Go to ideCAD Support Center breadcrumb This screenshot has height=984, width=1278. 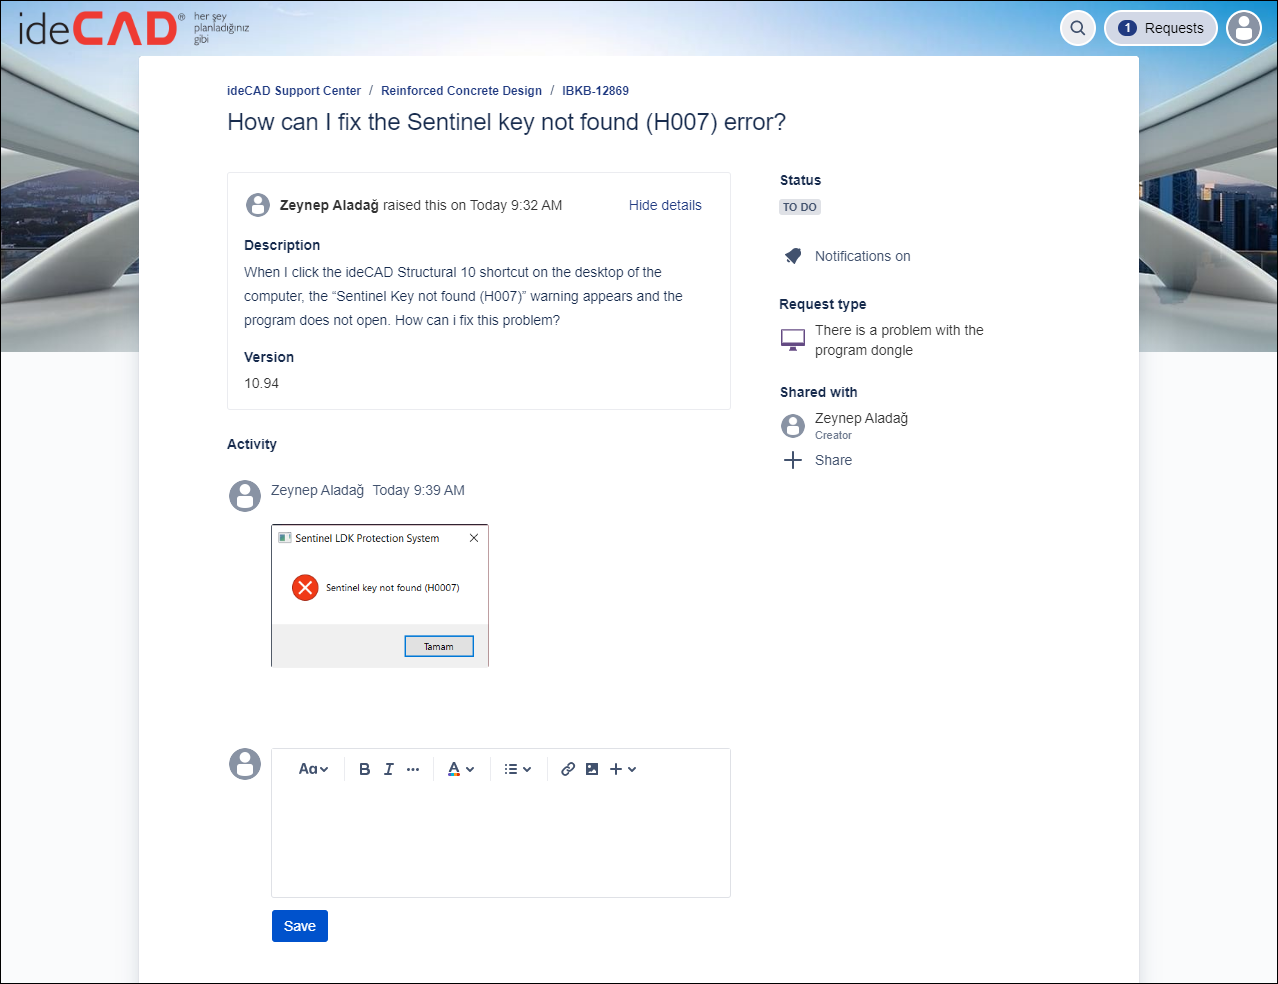(x=294, y=91)
